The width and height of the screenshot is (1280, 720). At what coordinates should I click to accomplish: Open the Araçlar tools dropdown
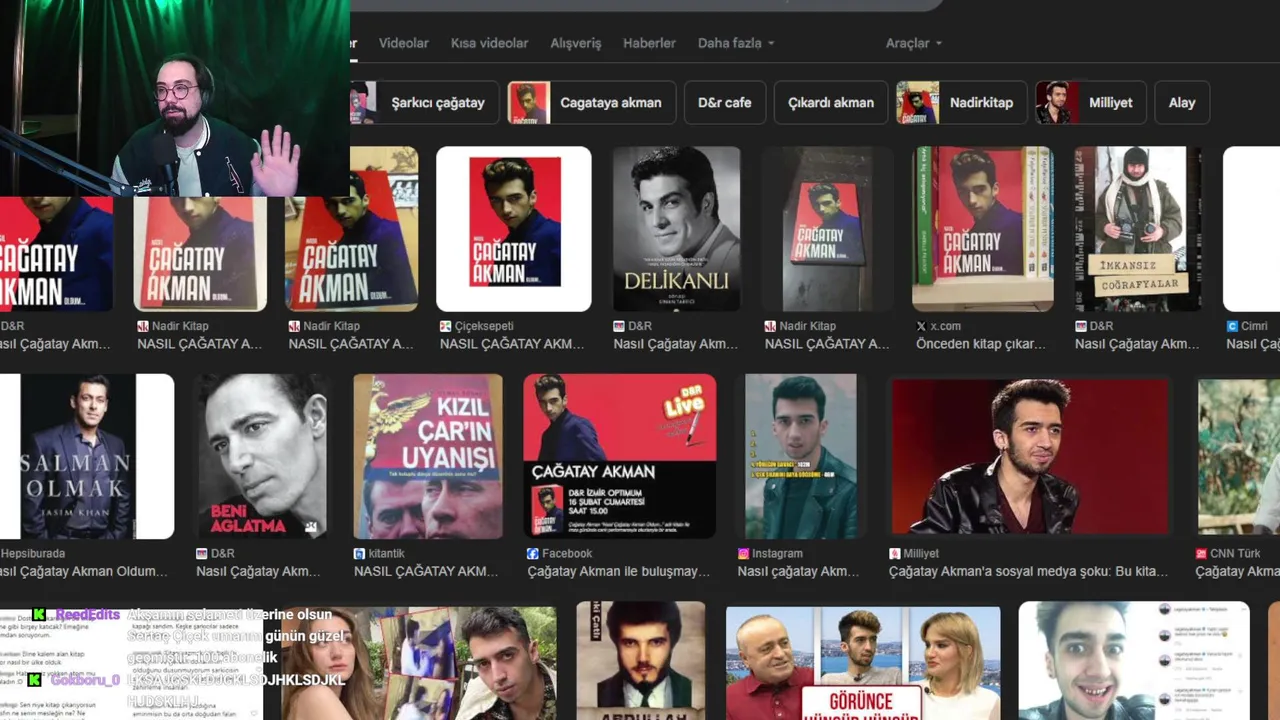click(x=913, y=43)
